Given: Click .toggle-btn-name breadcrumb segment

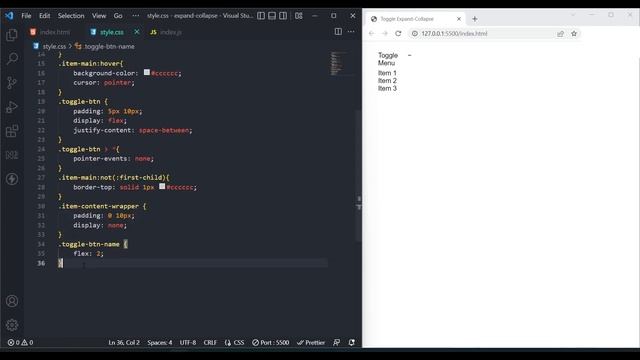Looking at the screenshot, I should point(109,46).
